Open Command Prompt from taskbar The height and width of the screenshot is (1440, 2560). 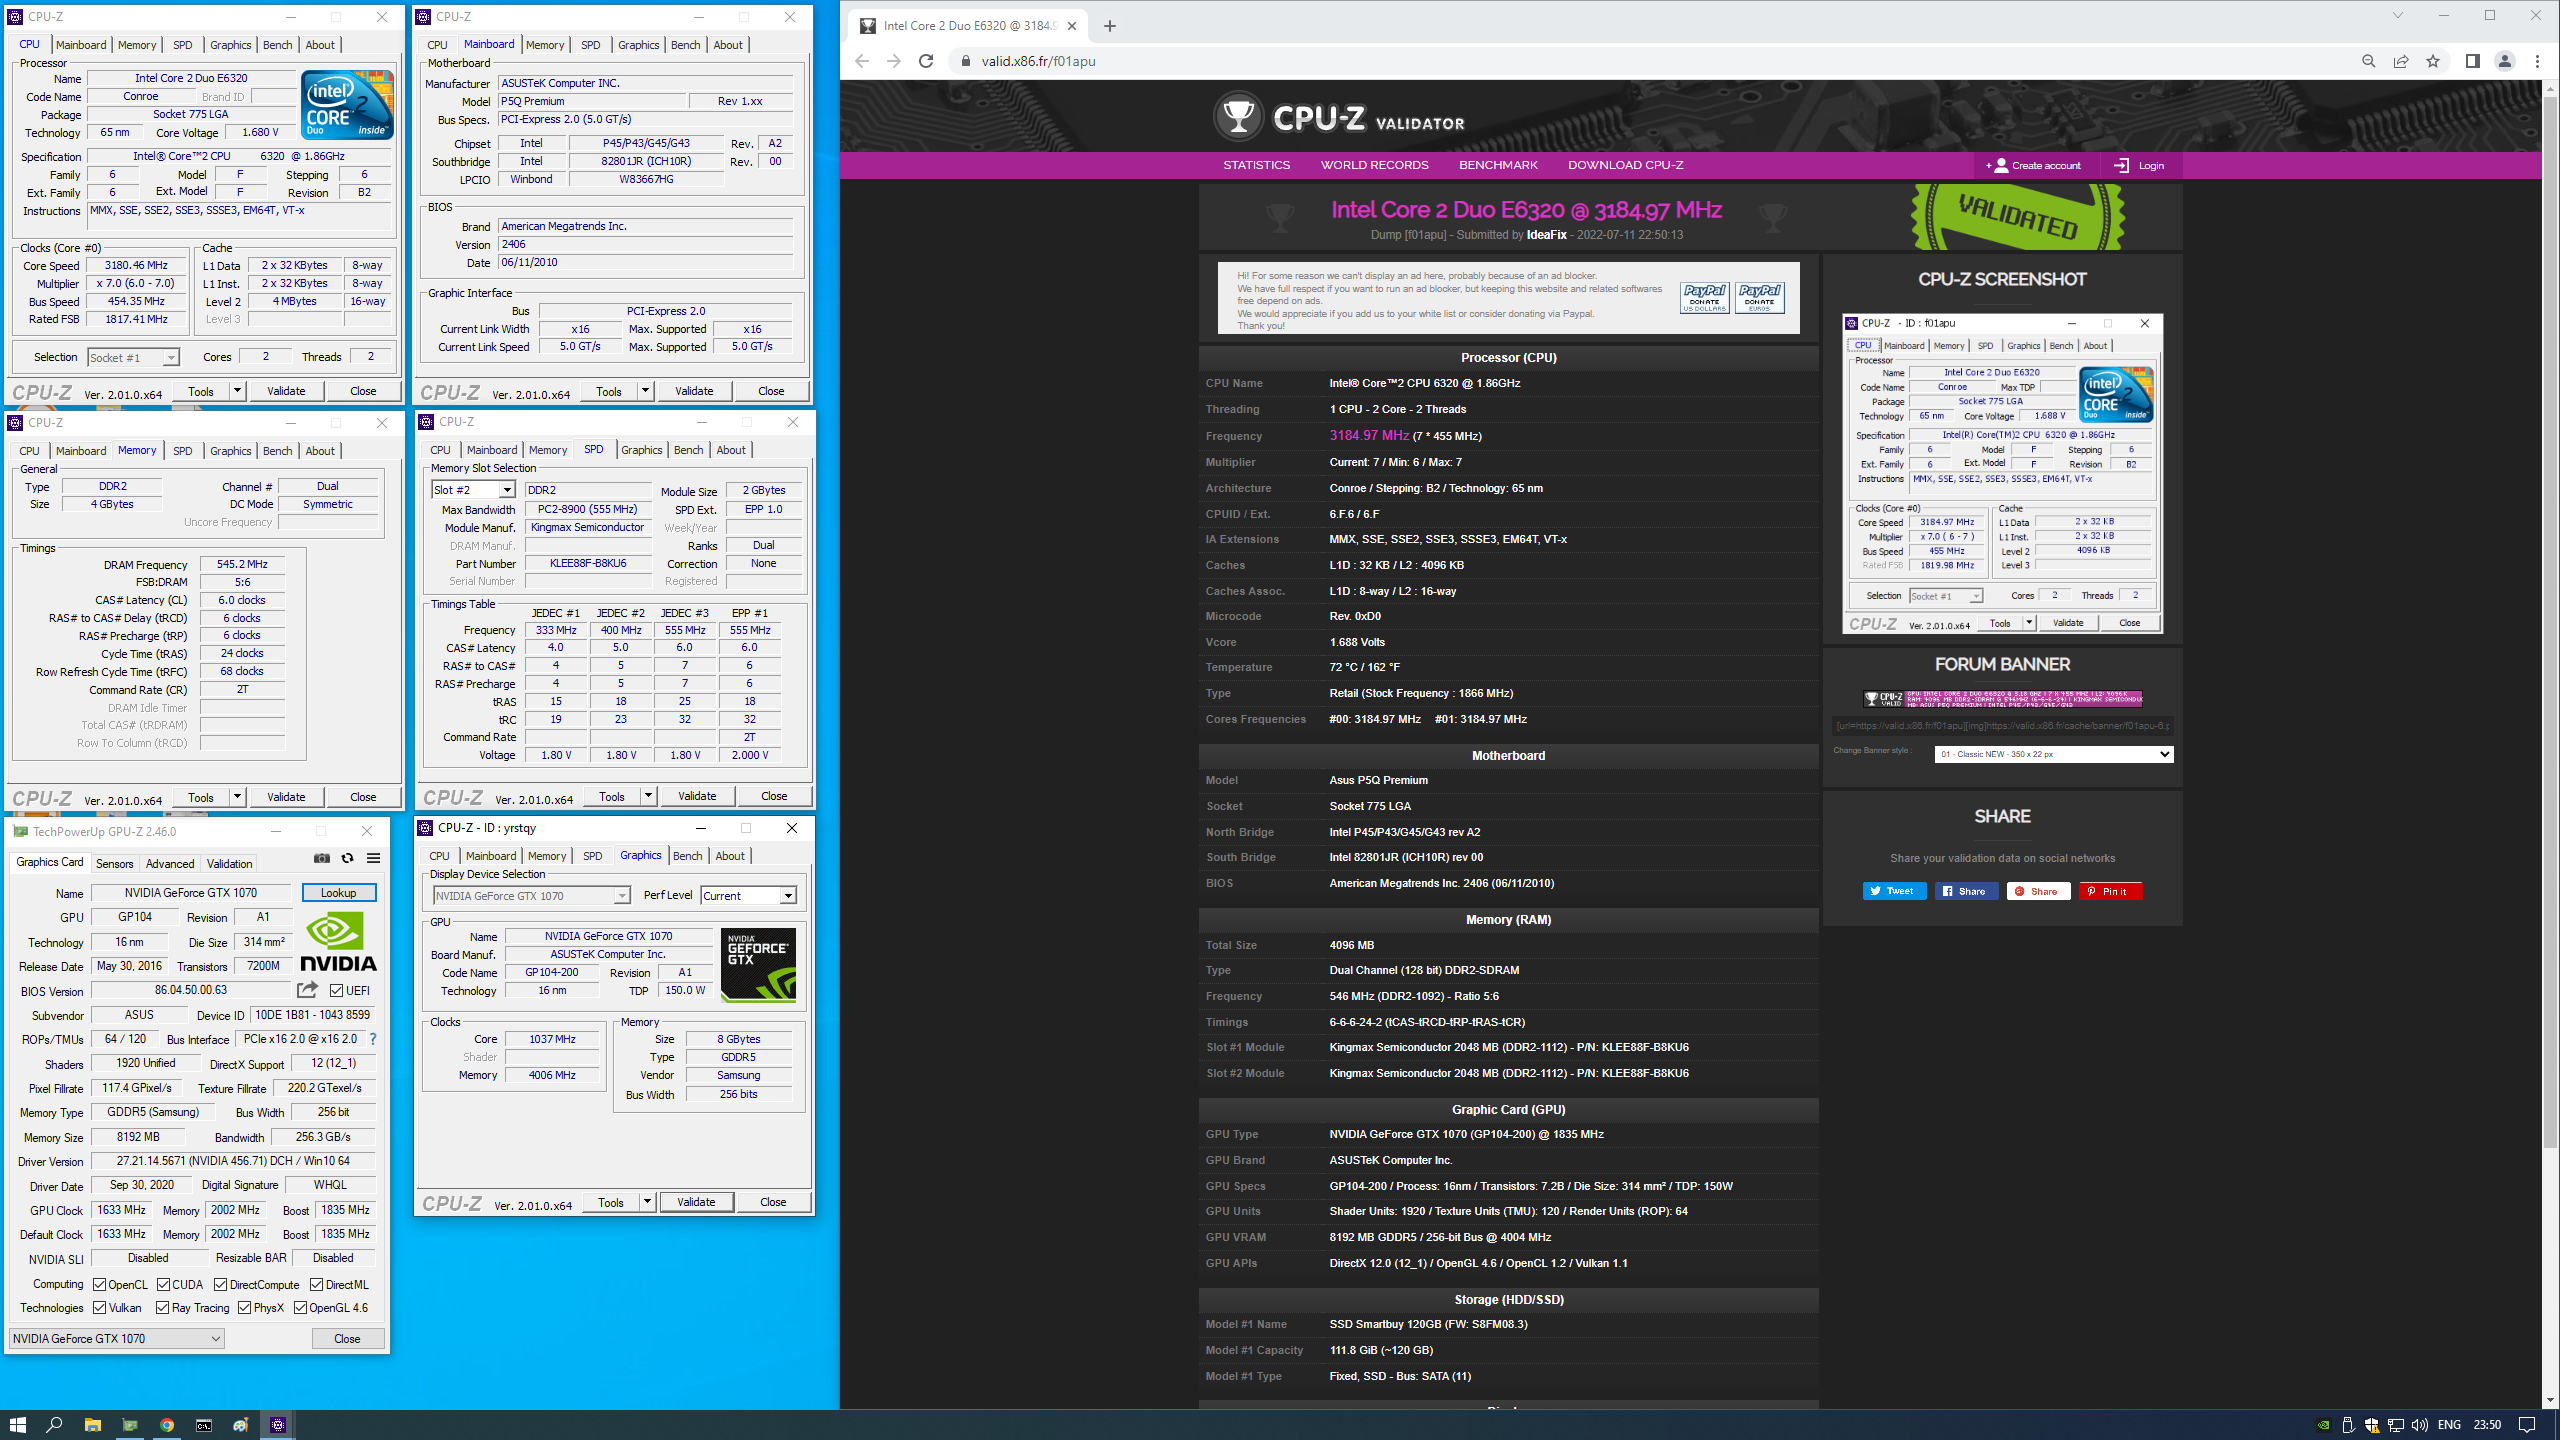coord(204,1425)
